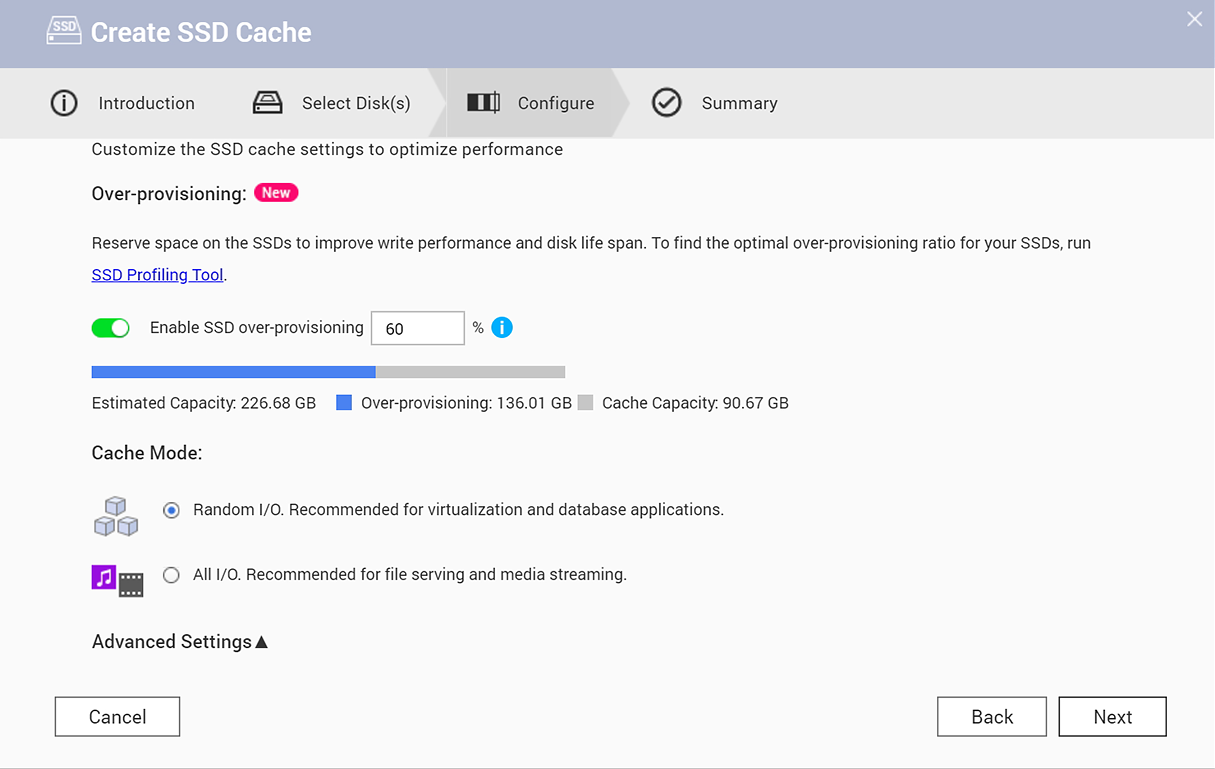Click the blue over-provisioning info icon
1215x769 pixels.
tap(502, 328)
